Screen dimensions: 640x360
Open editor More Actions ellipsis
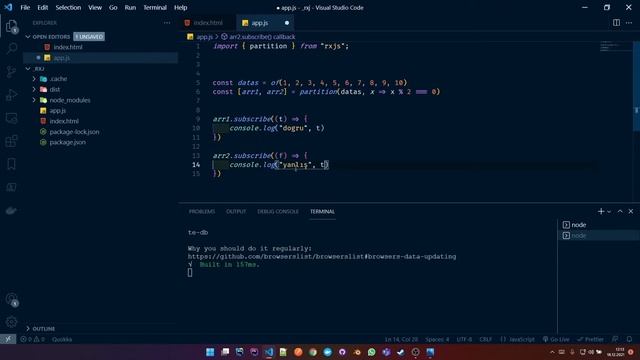[x=629, y=23]
